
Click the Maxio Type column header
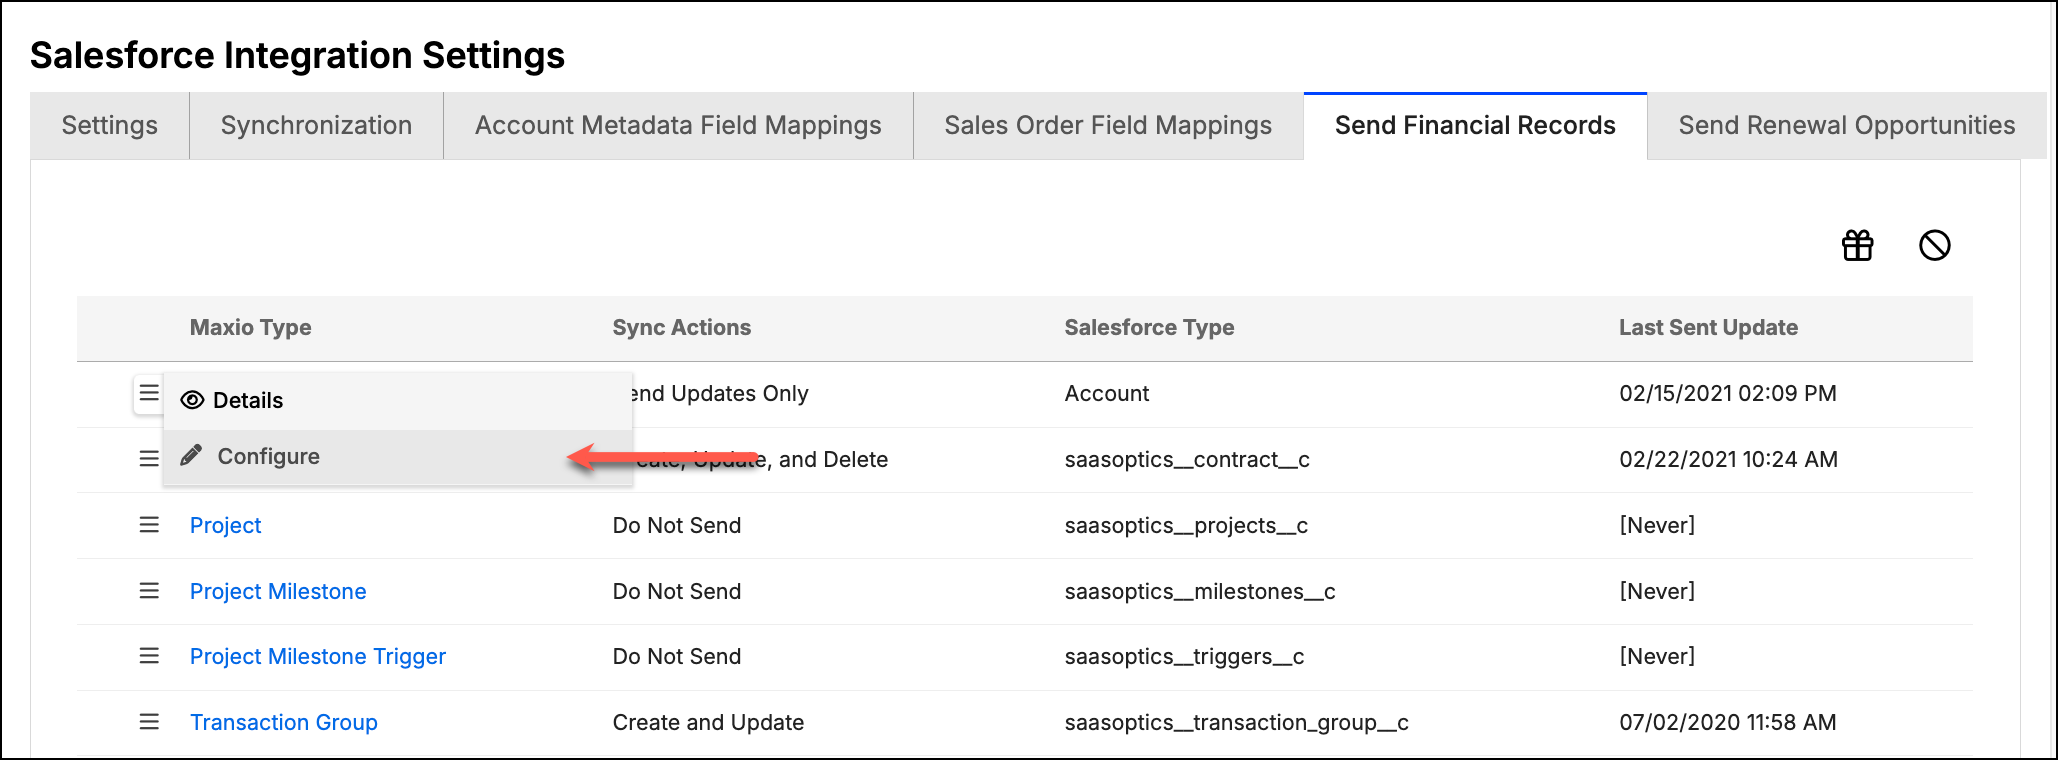251,328
